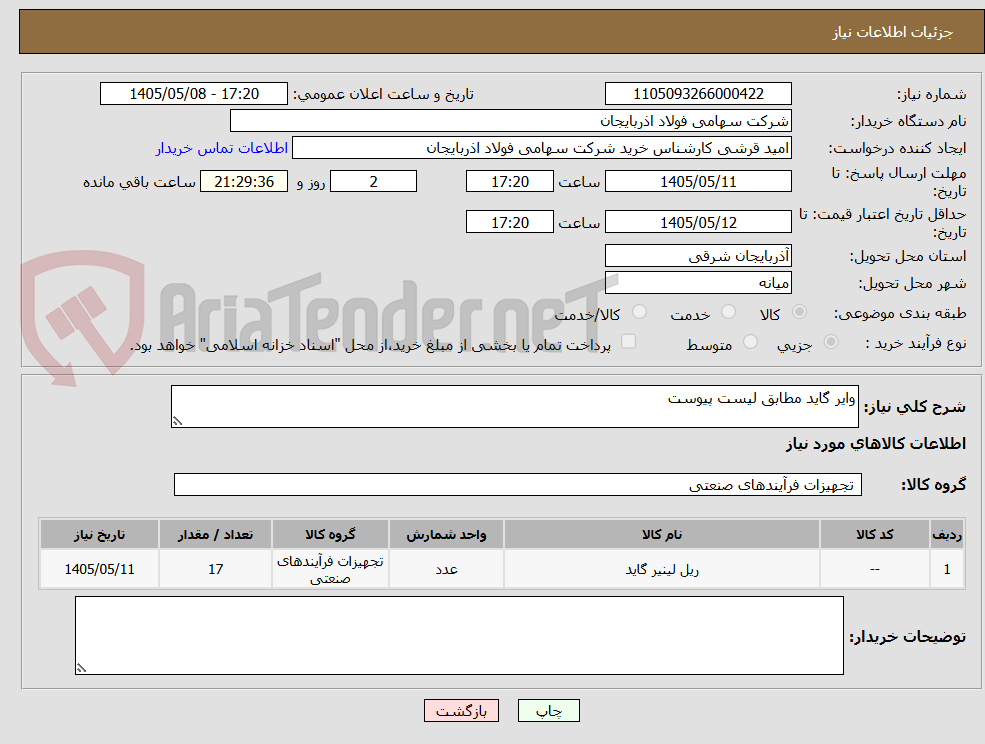
Task: Click the item code cell showing --
Action: point(874,569)
